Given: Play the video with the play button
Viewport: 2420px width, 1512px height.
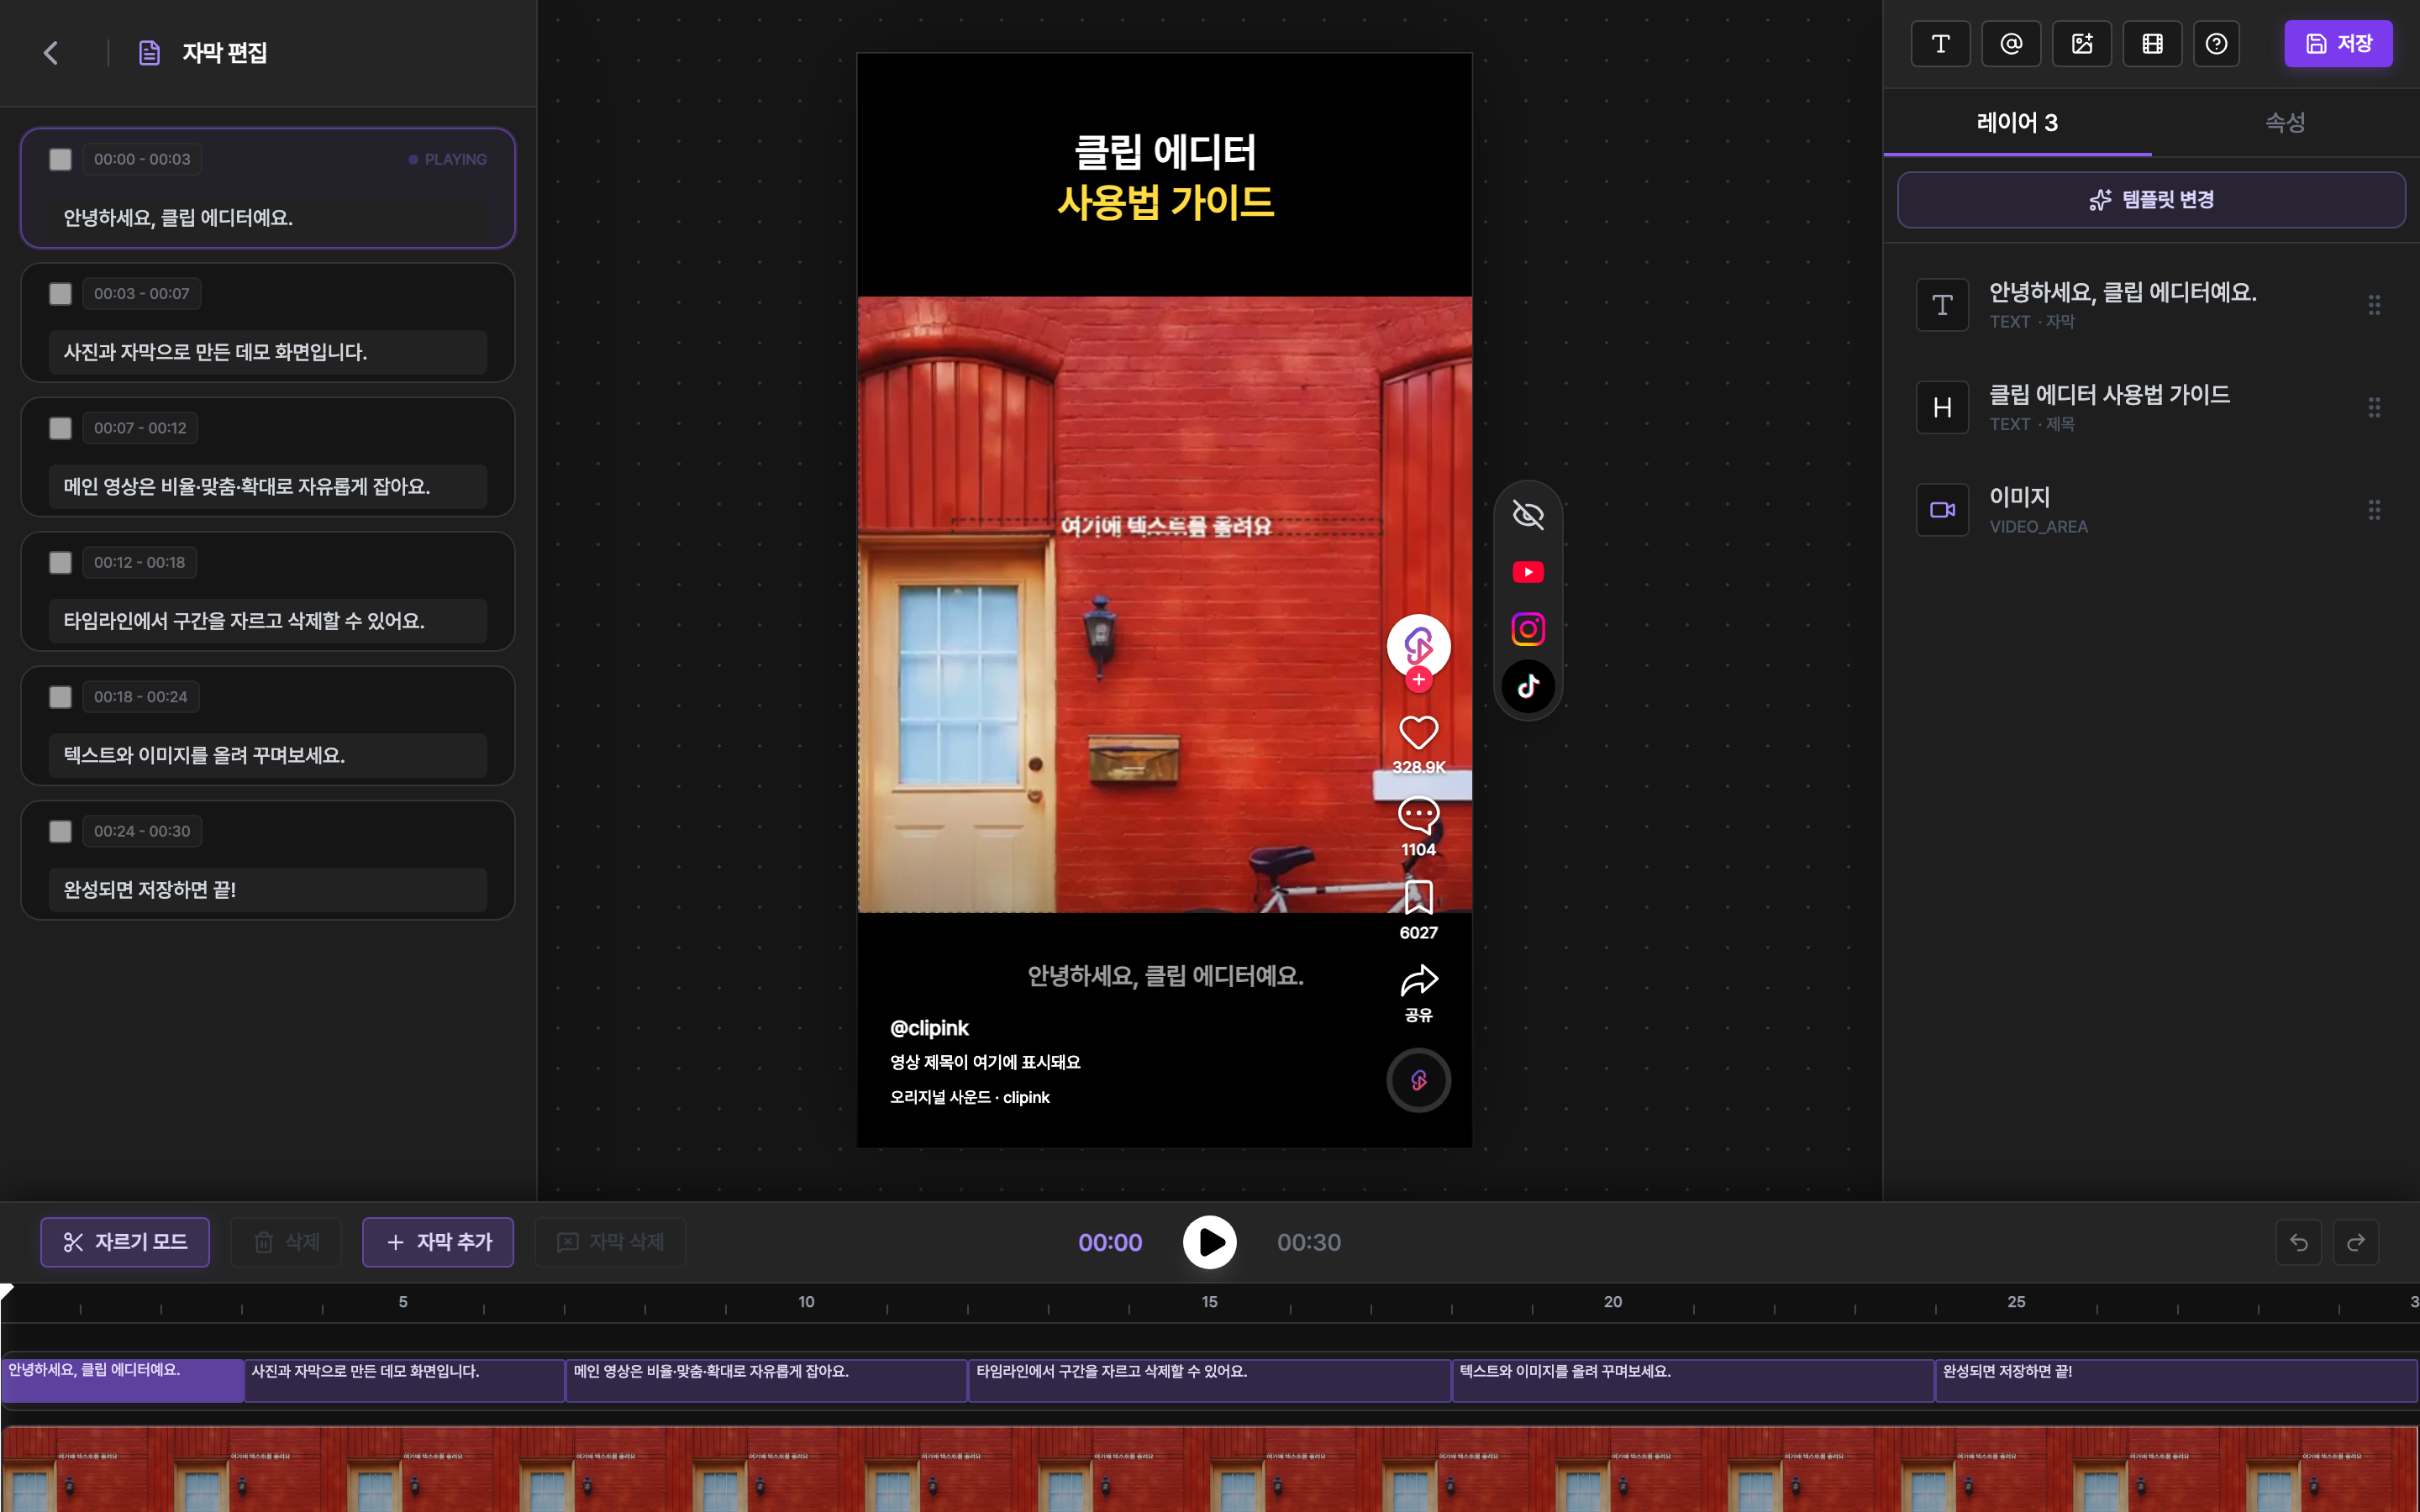Looking at the screenshot, I should coord(1210,1242).
